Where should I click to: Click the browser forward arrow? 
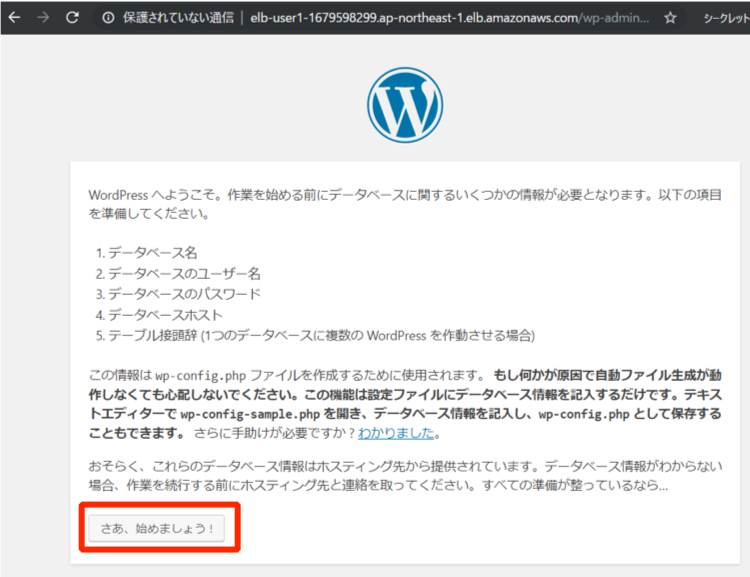point(44,18)
